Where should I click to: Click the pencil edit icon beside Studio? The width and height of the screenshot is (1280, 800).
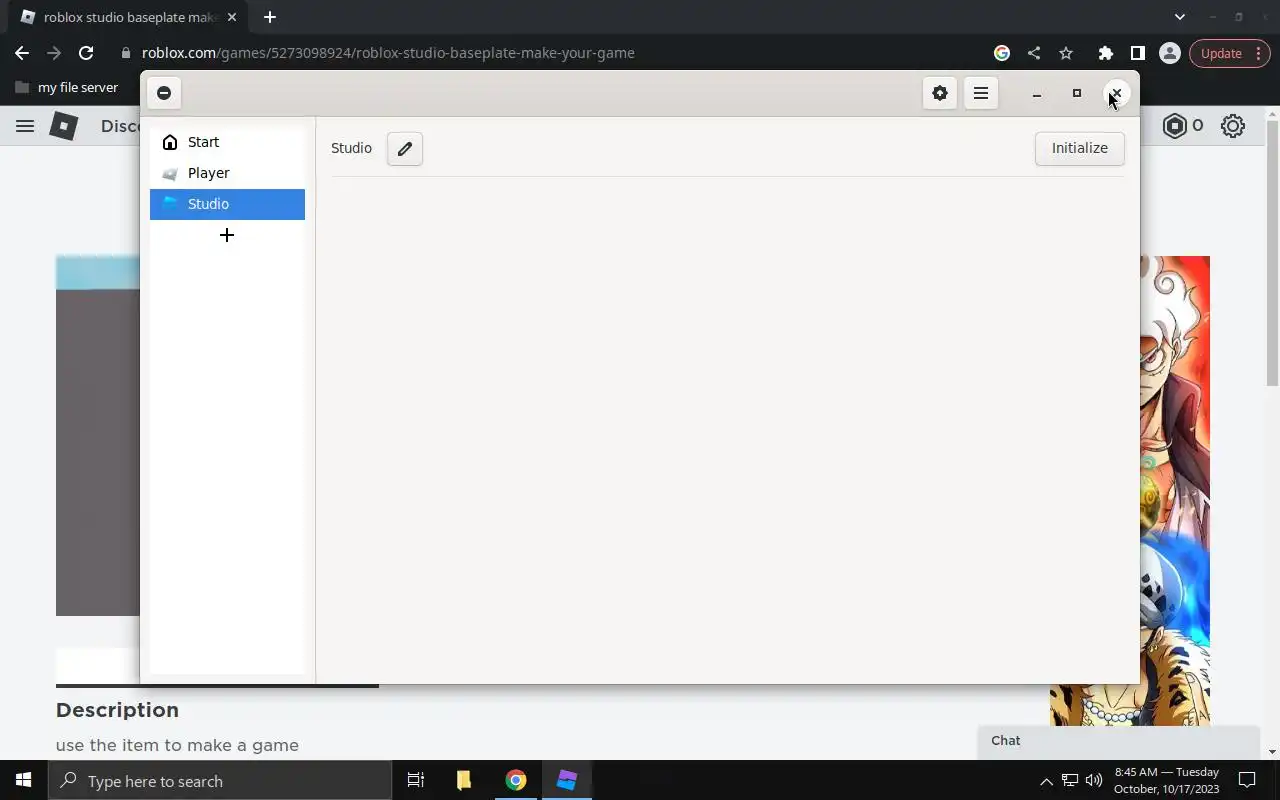tap(405, 148)
